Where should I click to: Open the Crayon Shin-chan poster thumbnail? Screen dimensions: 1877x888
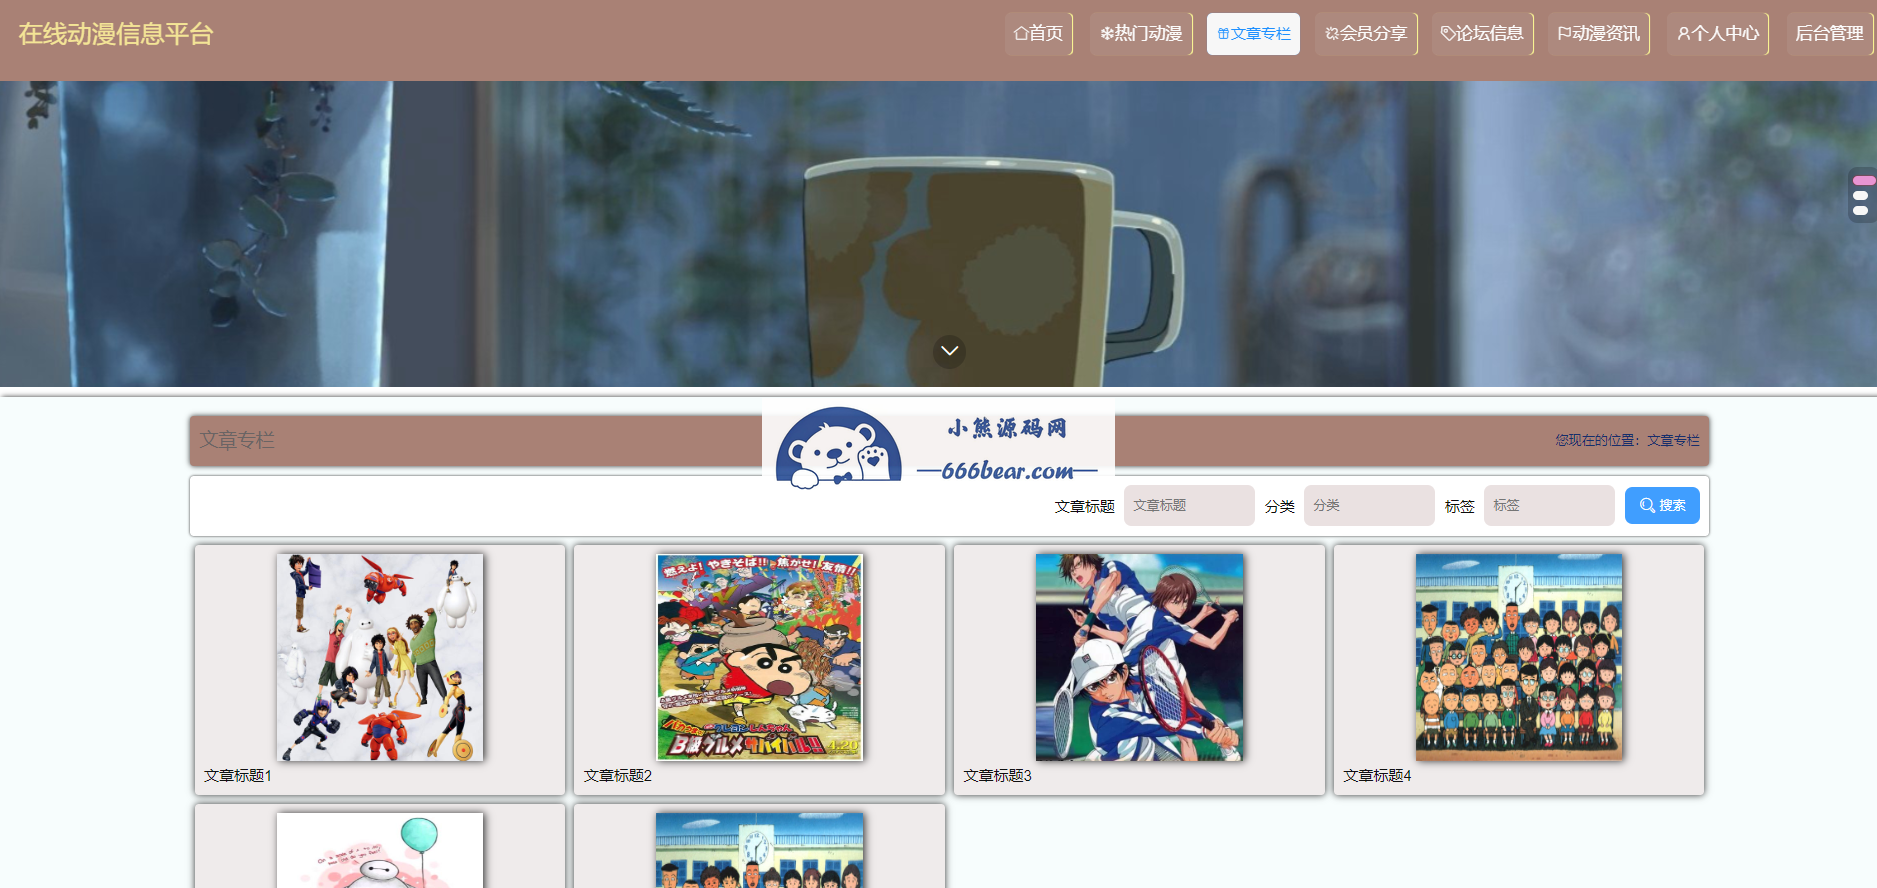(x=759, y=657)
